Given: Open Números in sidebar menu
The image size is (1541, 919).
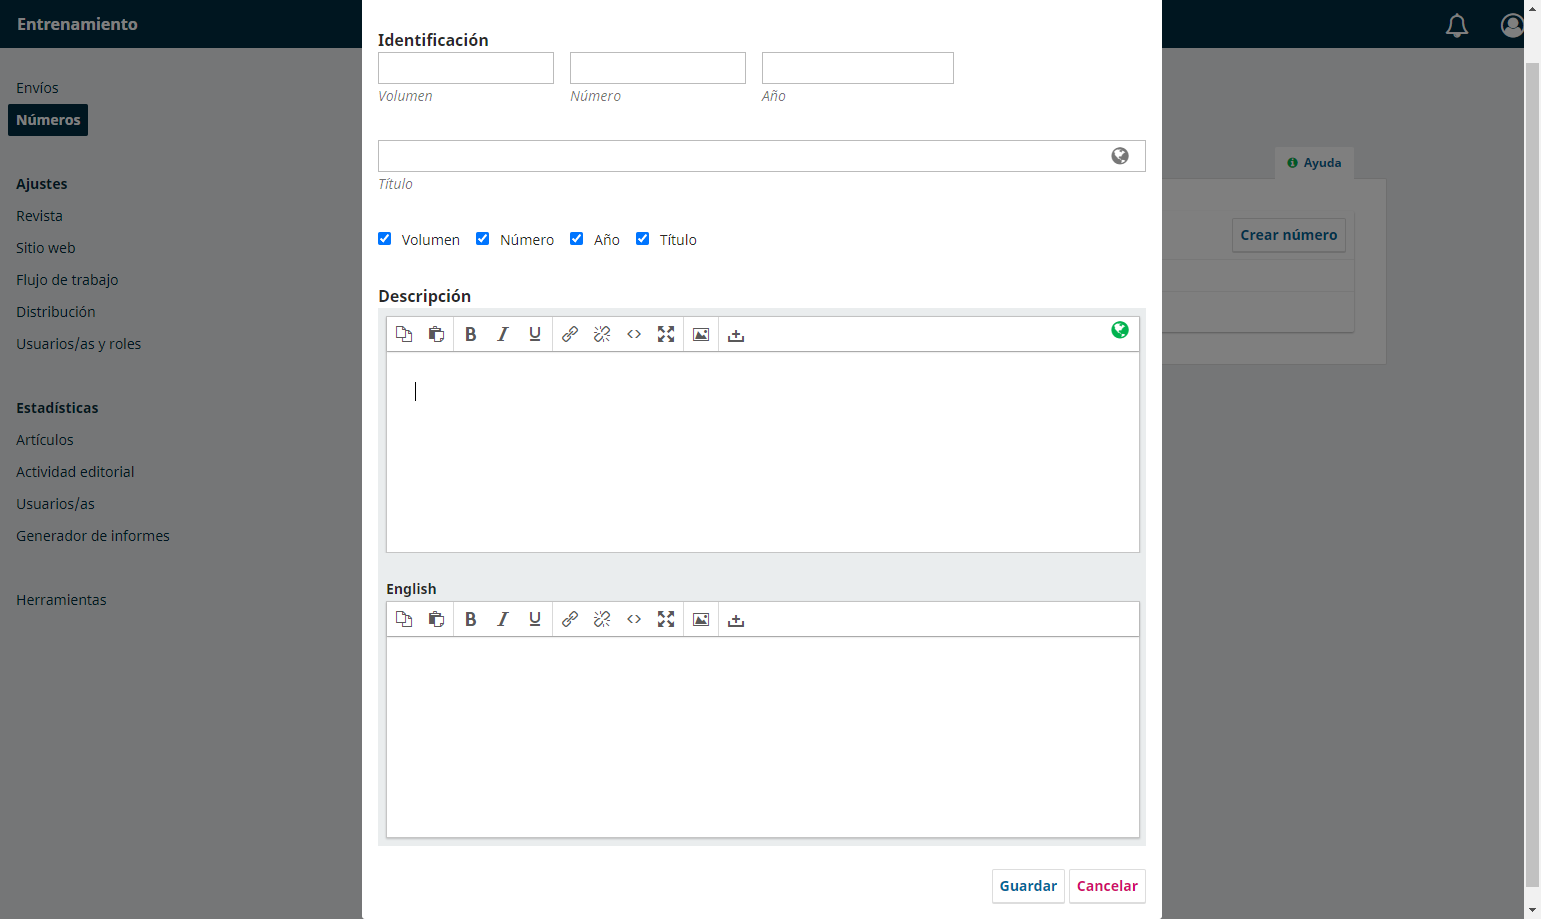Looking at the screenshot, I should (x=48, y=120).
